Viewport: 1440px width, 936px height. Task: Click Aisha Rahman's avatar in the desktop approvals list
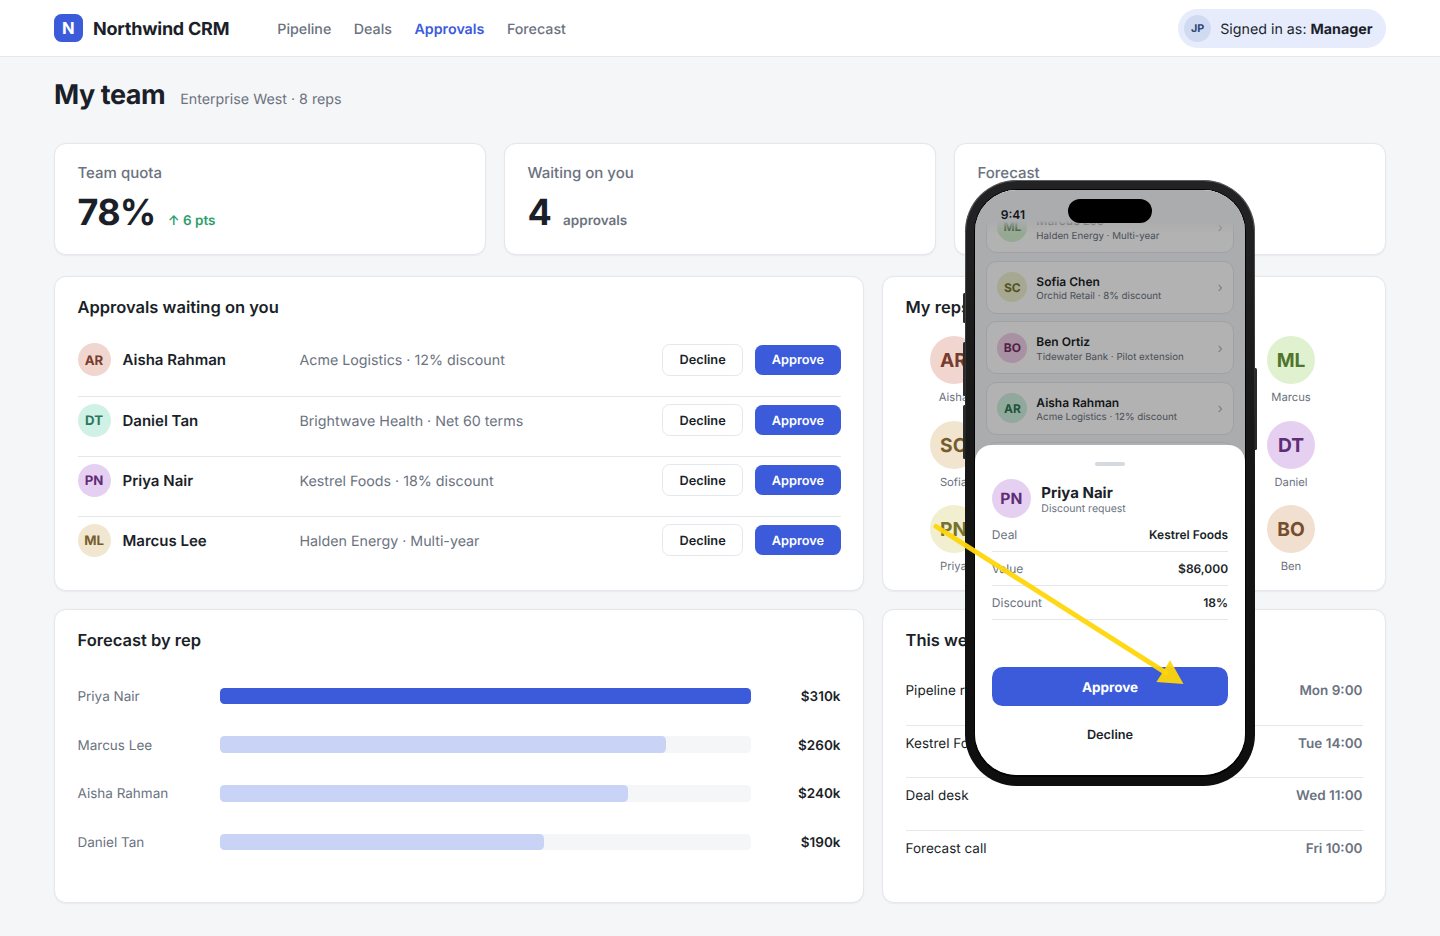(94, 360)
